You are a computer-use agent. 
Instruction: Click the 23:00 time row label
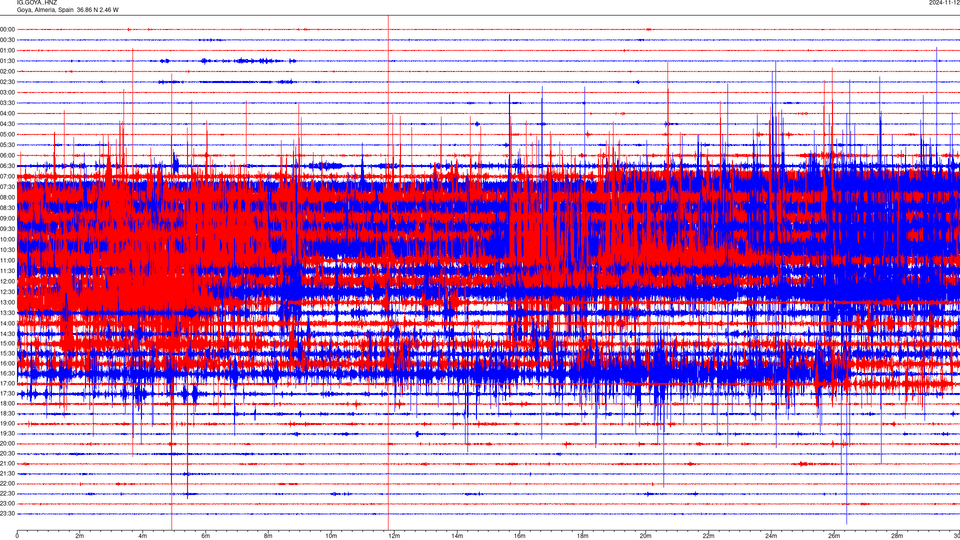(x=8, y=504)
